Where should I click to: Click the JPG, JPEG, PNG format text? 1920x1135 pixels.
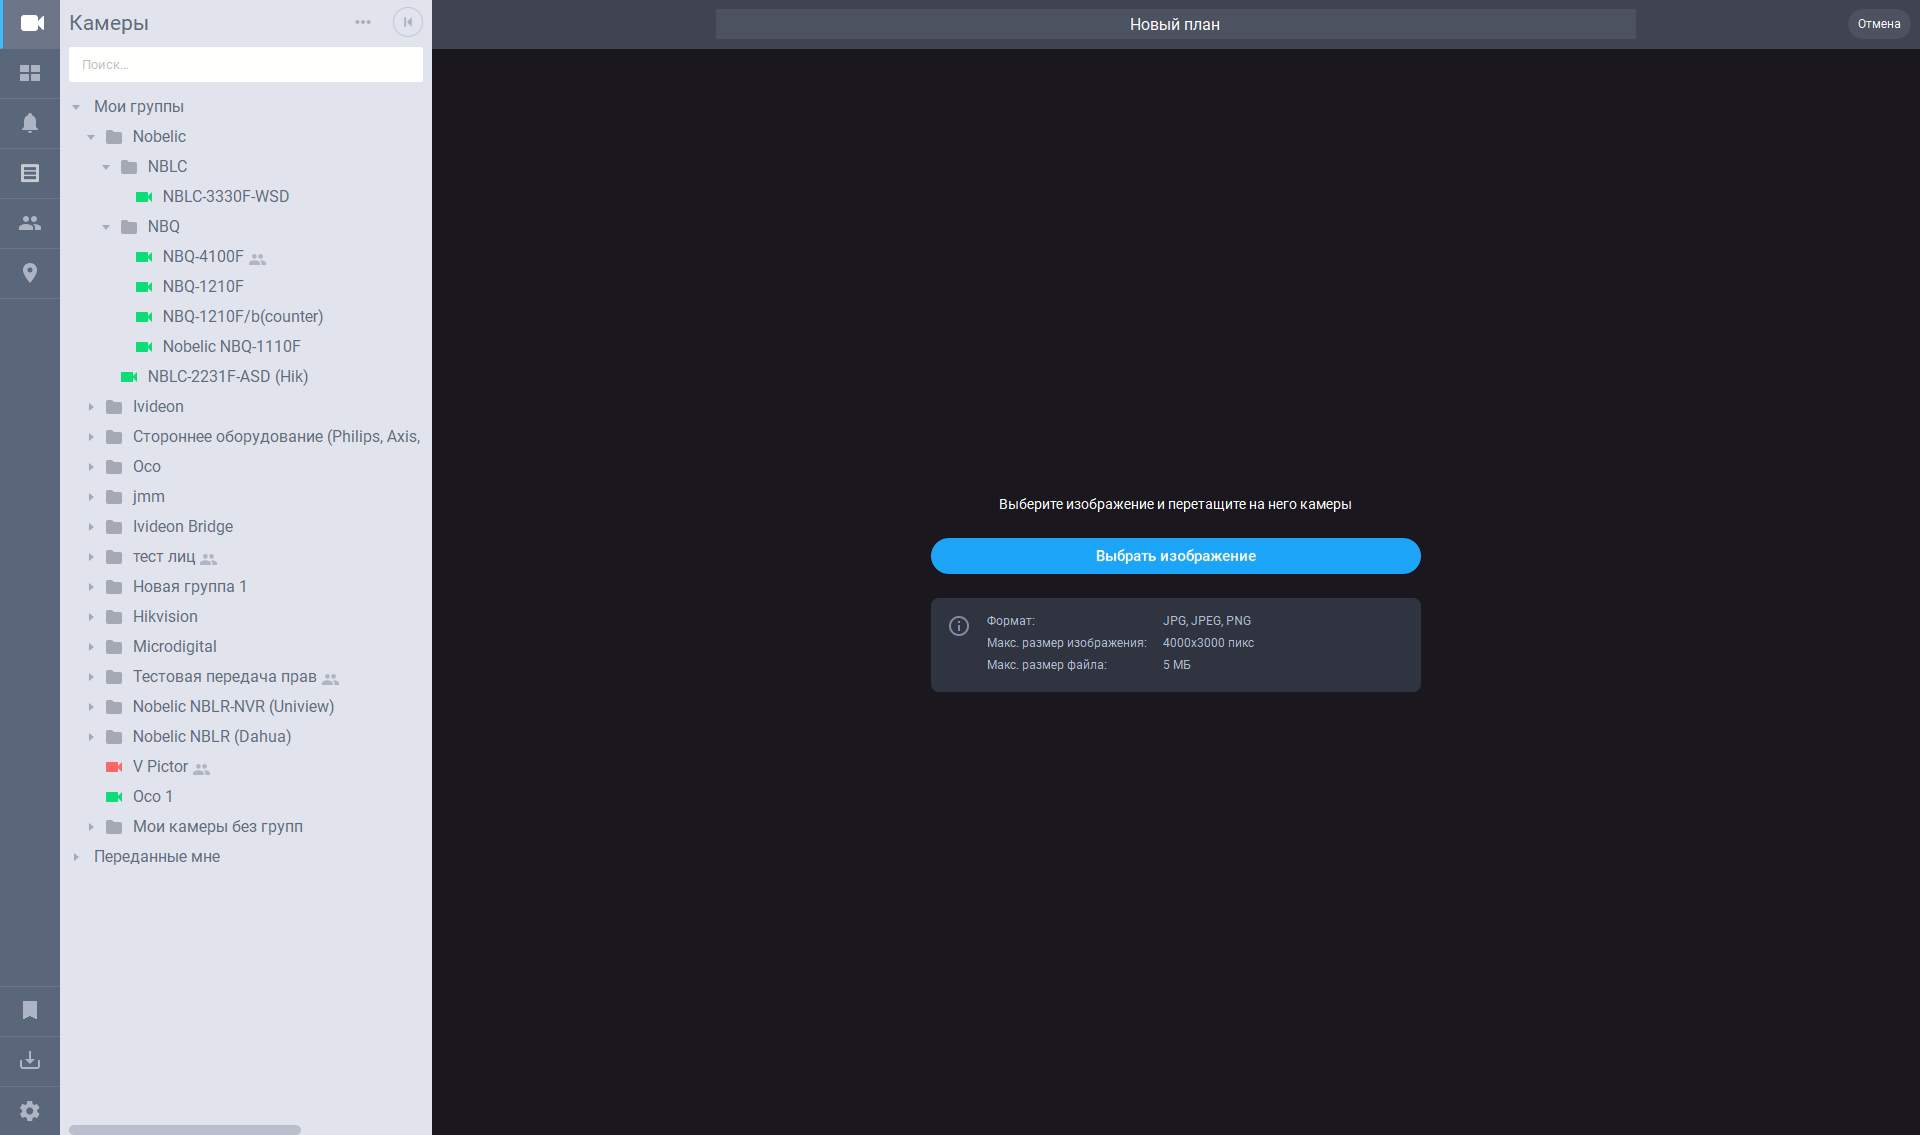[1206, 621]
